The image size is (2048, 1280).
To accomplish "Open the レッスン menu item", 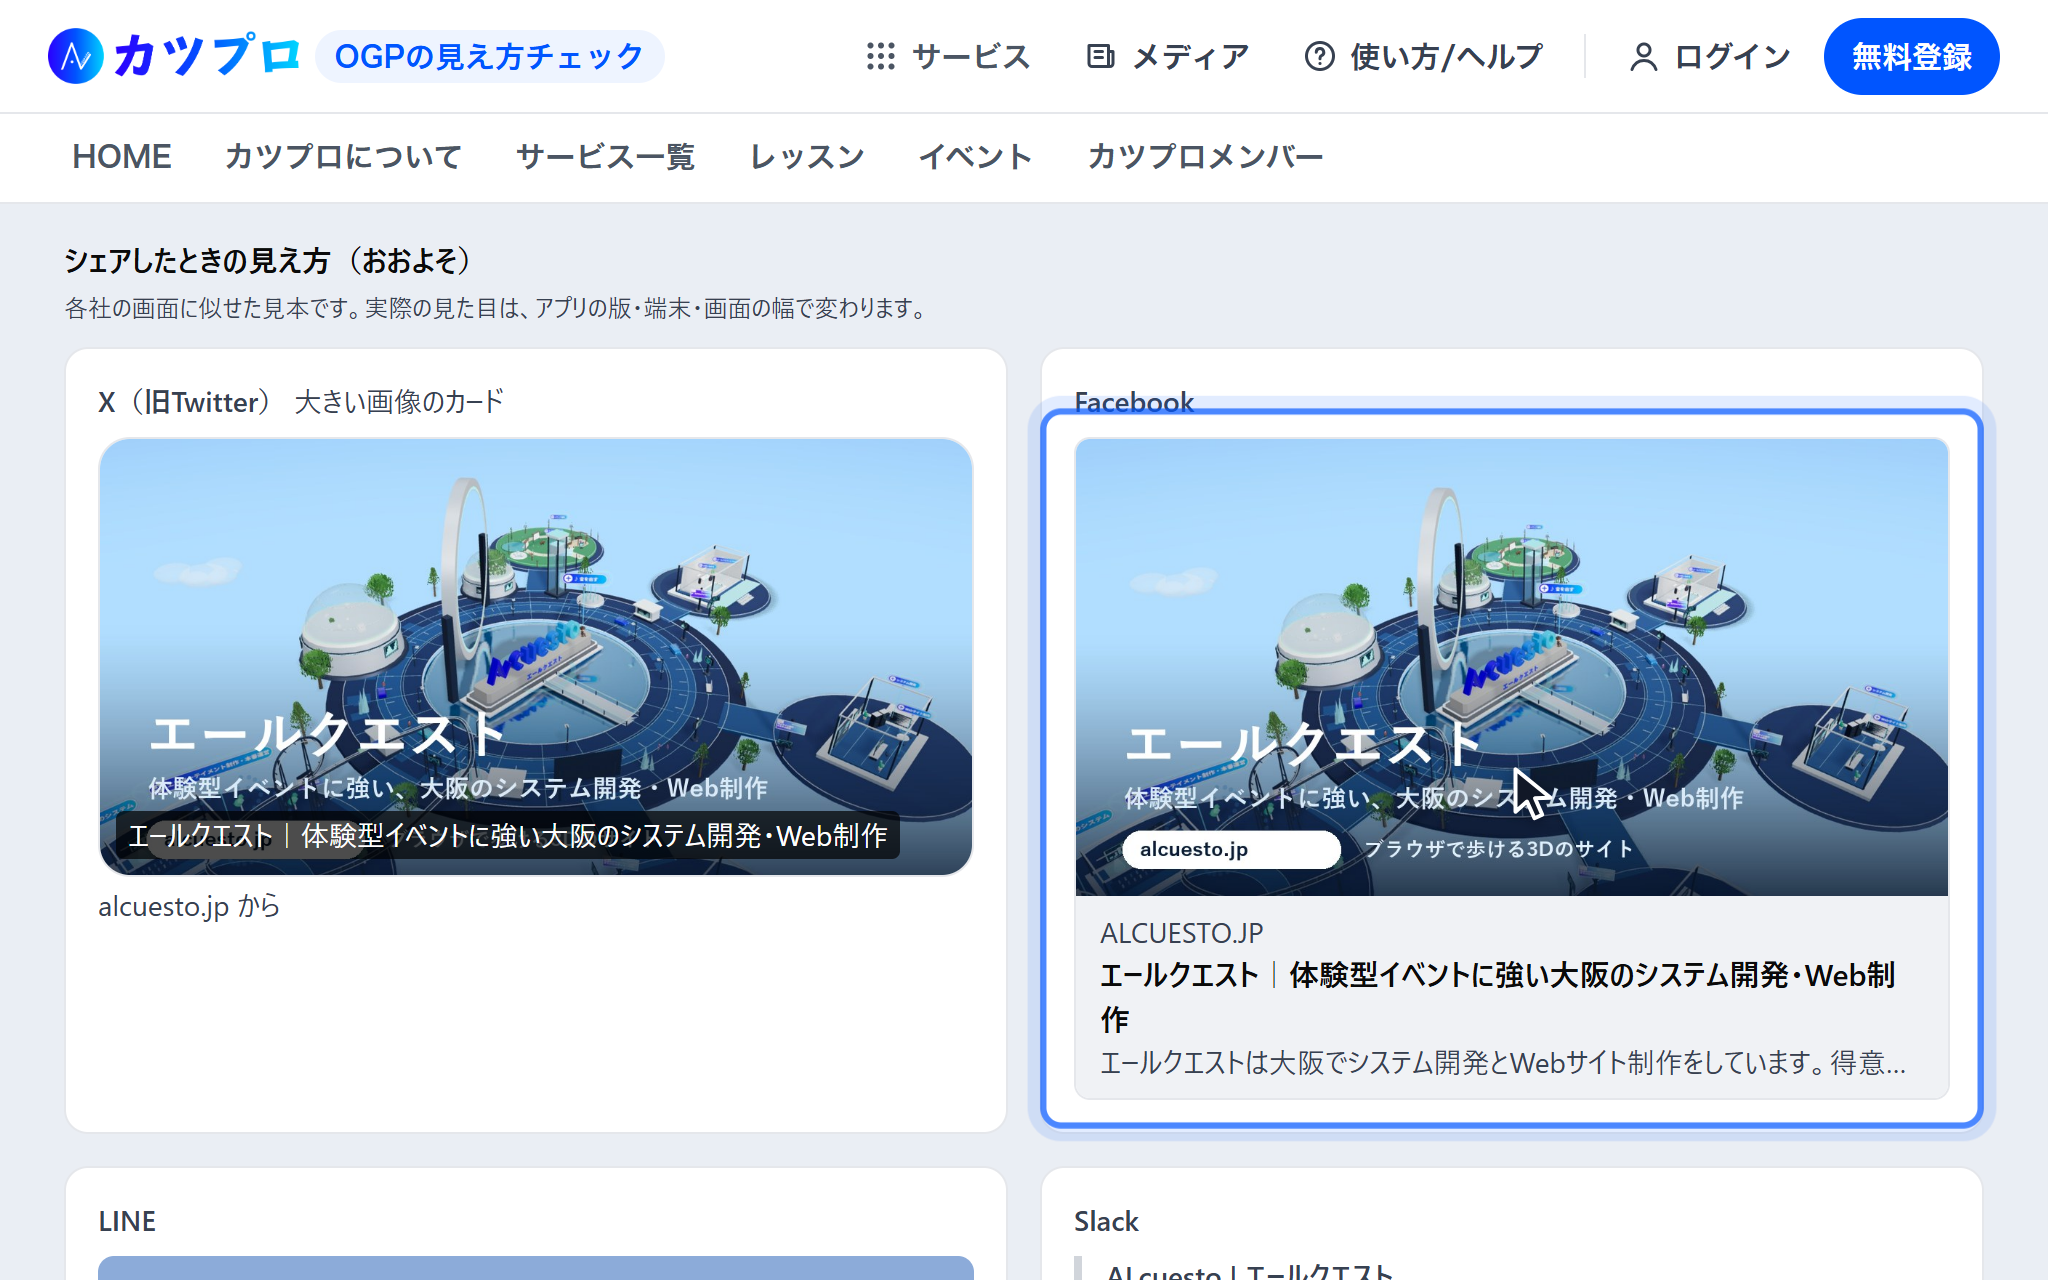I will (x=807, y=157).
